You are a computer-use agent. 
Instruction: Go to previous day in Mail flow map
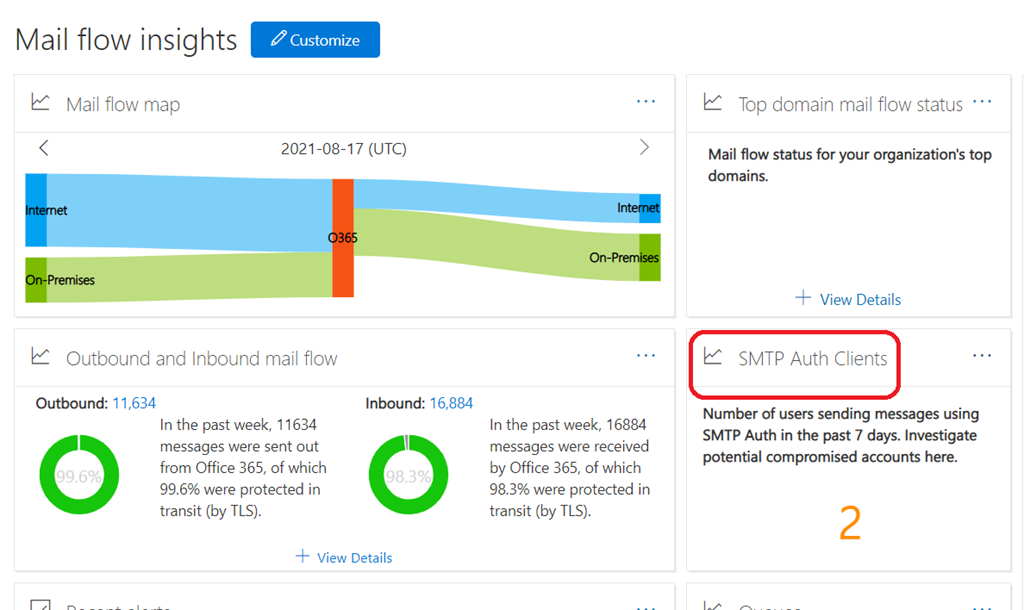pyautogui.click(x=43, y=148)
